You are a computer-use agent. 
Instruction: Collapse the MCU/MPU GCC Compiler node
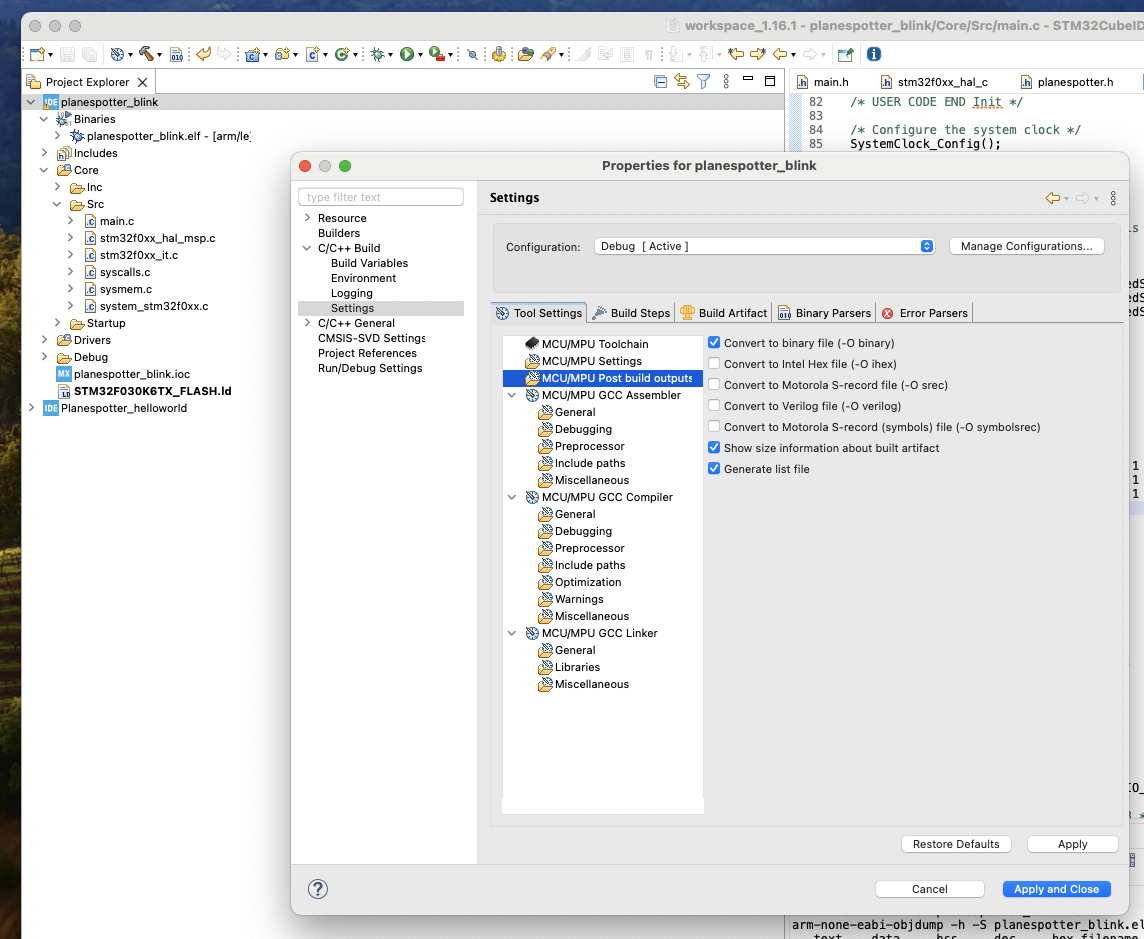(512, 497)
